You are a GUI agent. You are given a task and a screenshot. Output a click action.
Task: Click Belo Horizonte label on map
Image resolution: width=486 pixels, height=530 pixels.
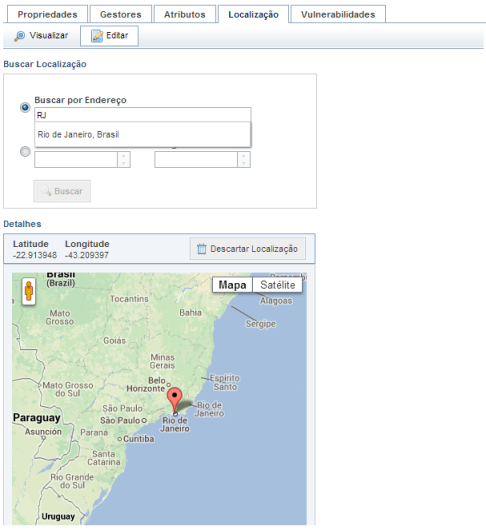(x=147, y=385)
